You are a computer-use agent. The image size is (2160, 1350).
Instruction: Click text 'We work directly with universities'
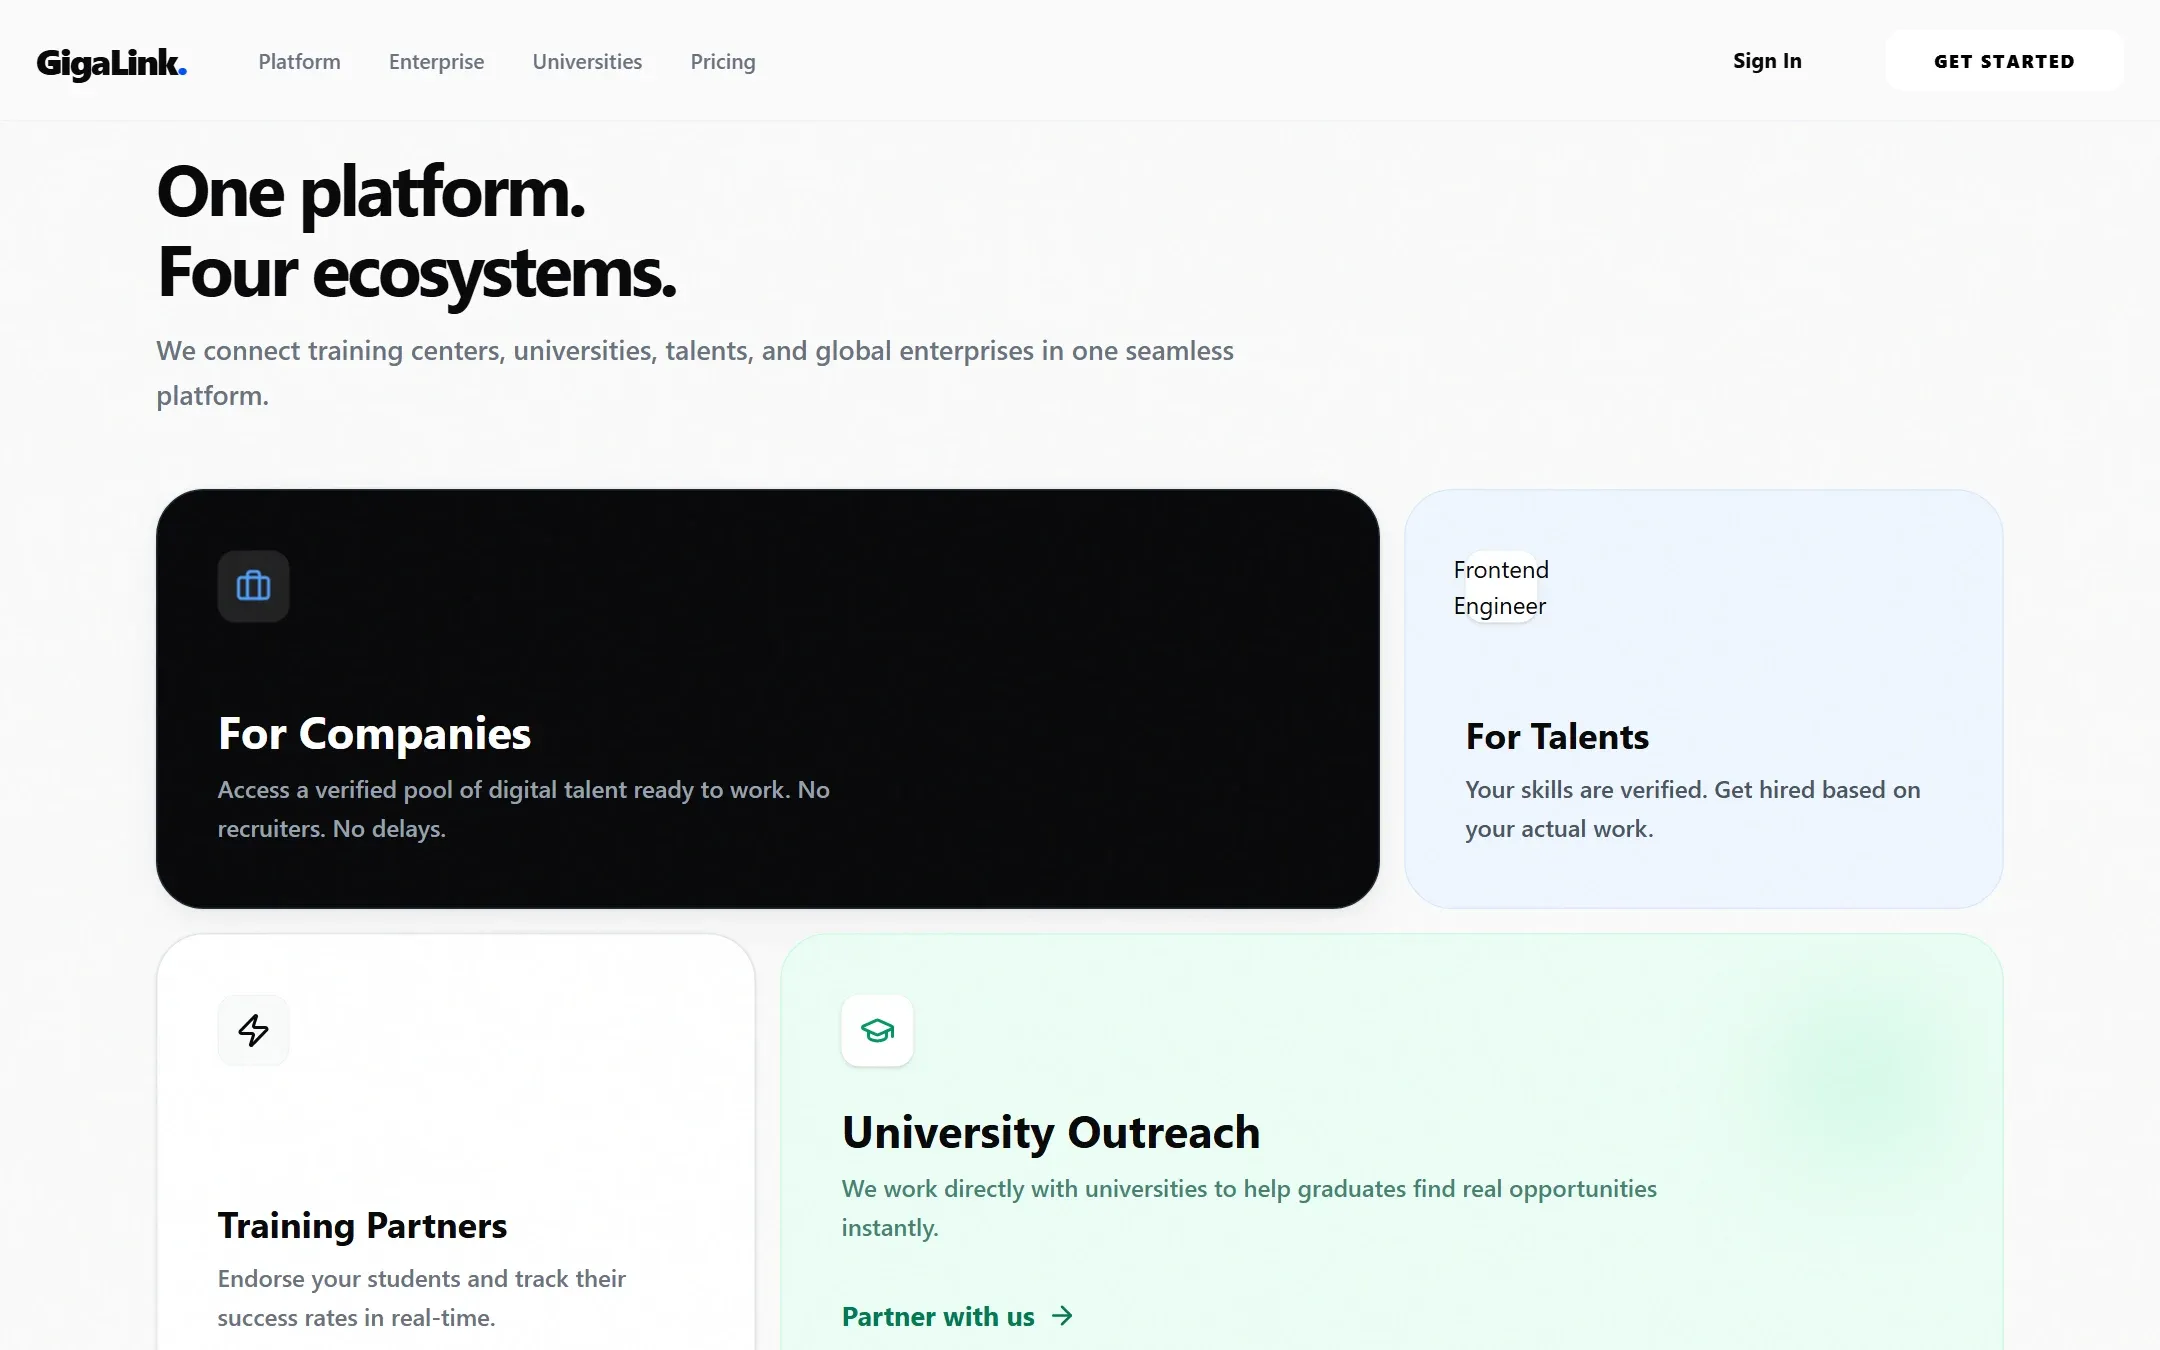[1025, 1189]
